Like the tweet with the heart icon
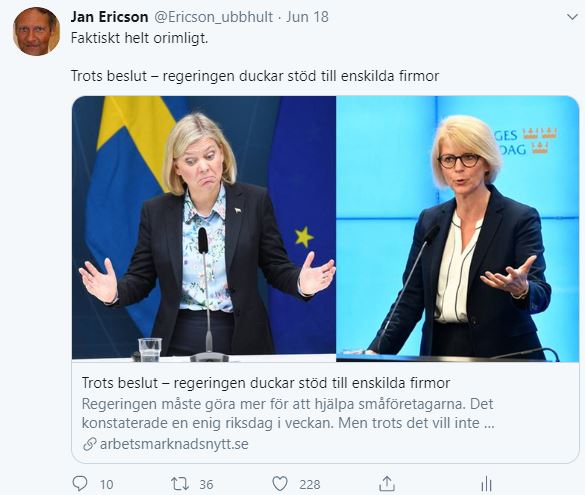The width and height of the screenshot is (585, 495). [280, 484]
